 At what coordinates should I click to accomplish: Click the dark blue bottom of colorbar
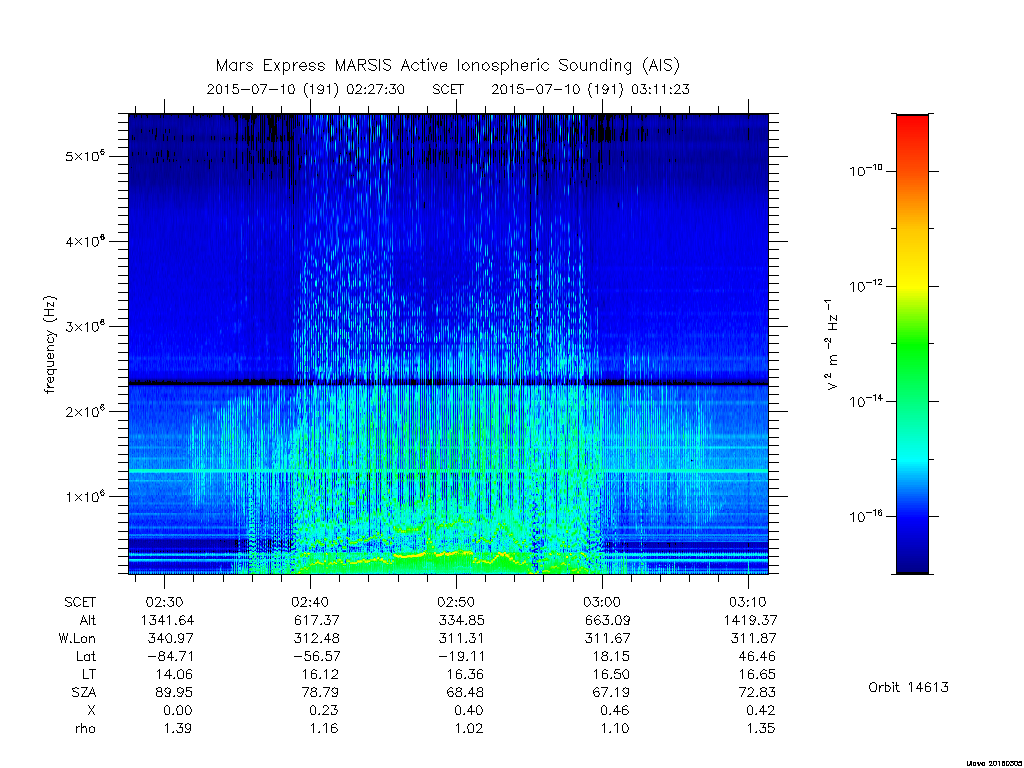[x=912, y=563]
